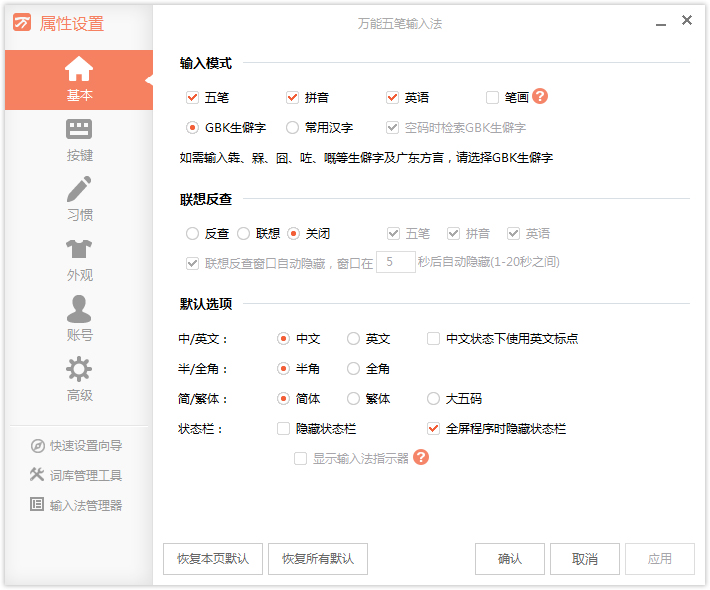Click the 应用 button
Screen dimensions: 710x590
pos(660,559)
